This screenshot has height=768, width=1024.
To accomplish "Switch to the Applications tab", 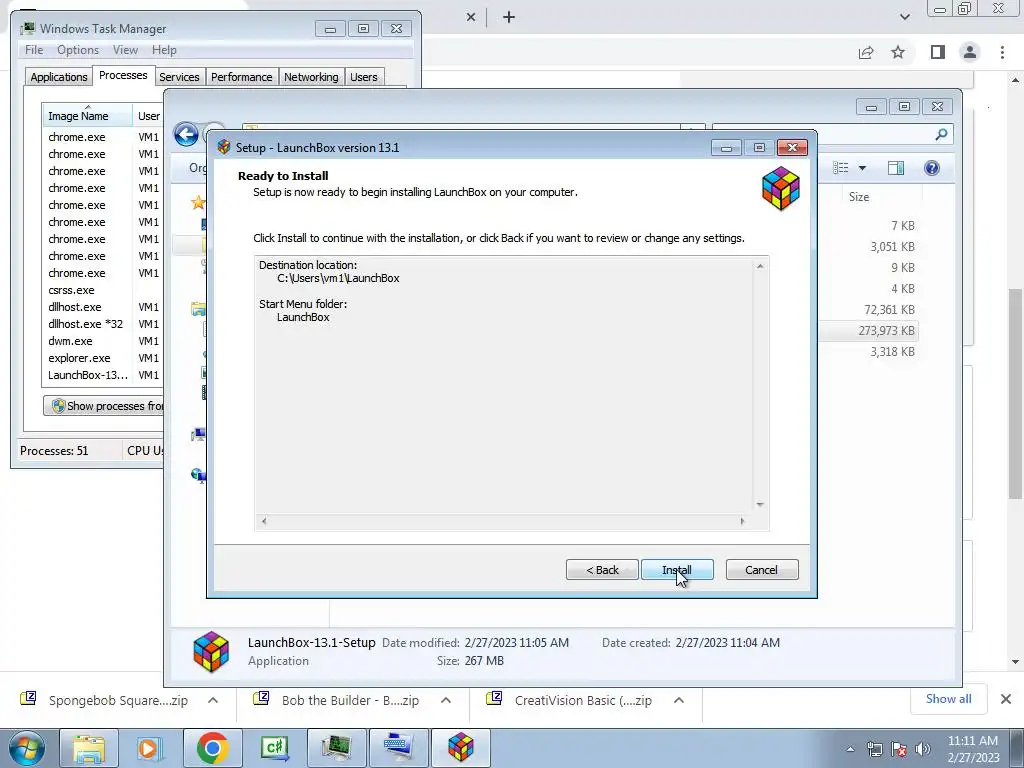I will [59, 76].
